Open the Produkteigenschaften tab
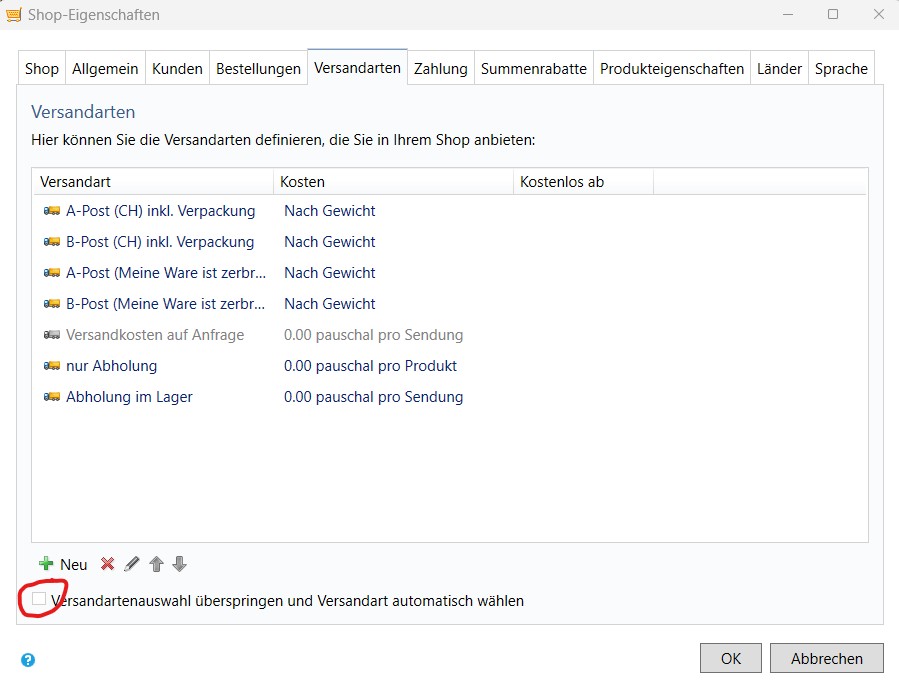The width and height of the screenshot is (899, 686). point(671,68)
